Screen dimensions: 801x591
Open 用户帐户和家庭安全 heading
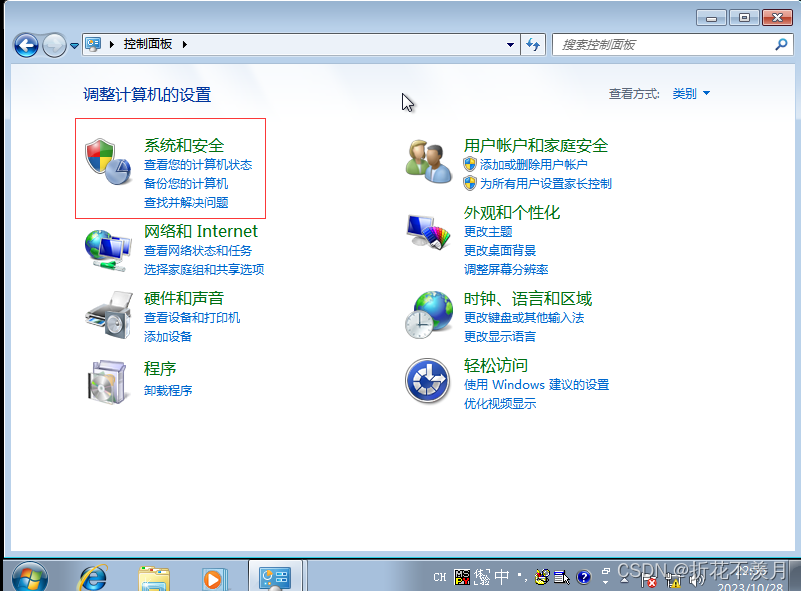(x=536, y=146)
